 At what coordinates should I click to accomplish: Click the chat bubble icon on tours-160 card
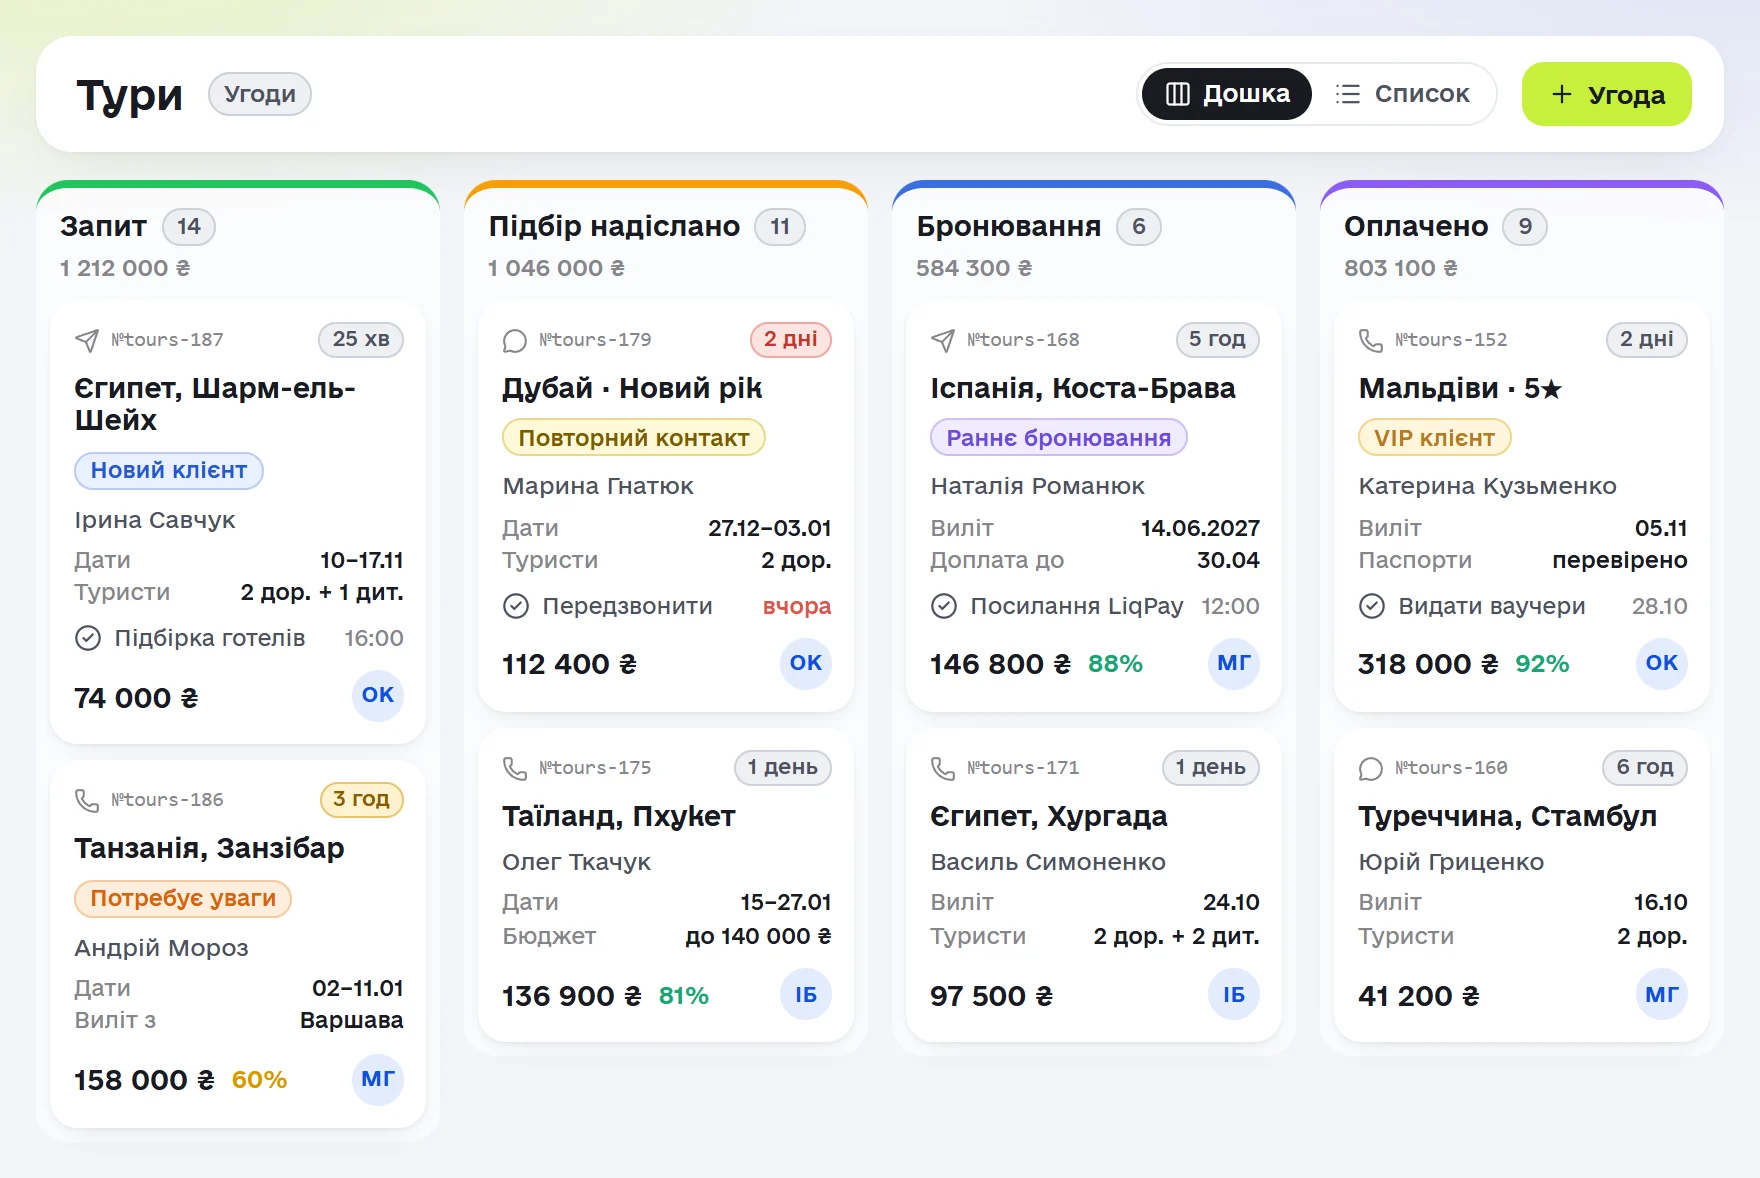coord(1371,769)
